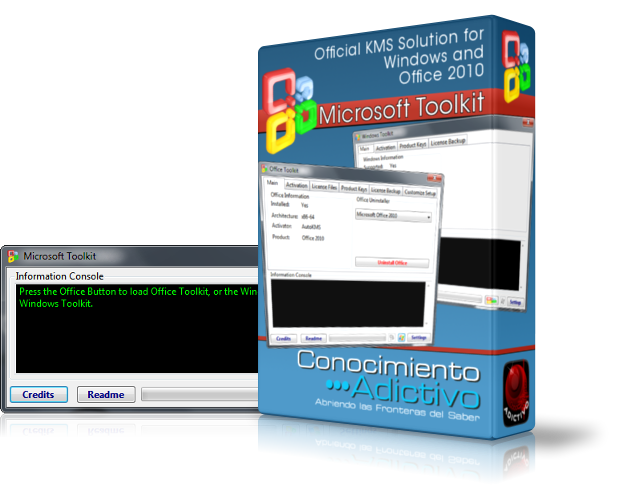This screenshot has height=497, width=623.
Task: Click the Information Console label in Microsoft Toolkit
Action: click(60, 276)
